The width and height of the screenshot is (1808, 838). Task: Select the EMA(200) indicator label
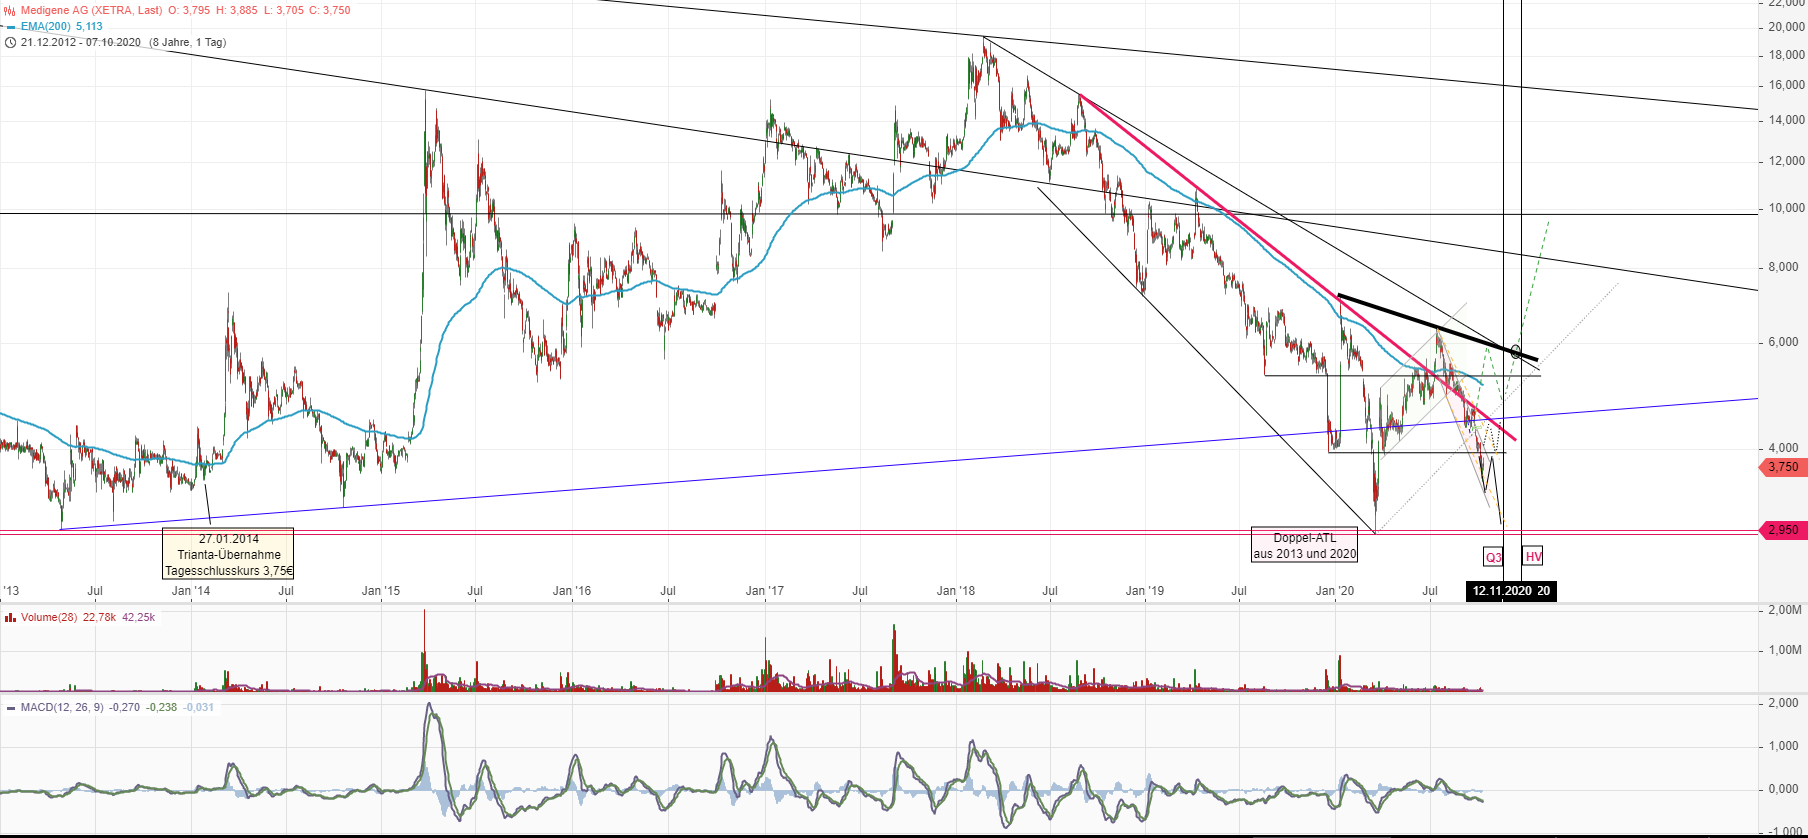pyautogui.click(x=47, y=27)
